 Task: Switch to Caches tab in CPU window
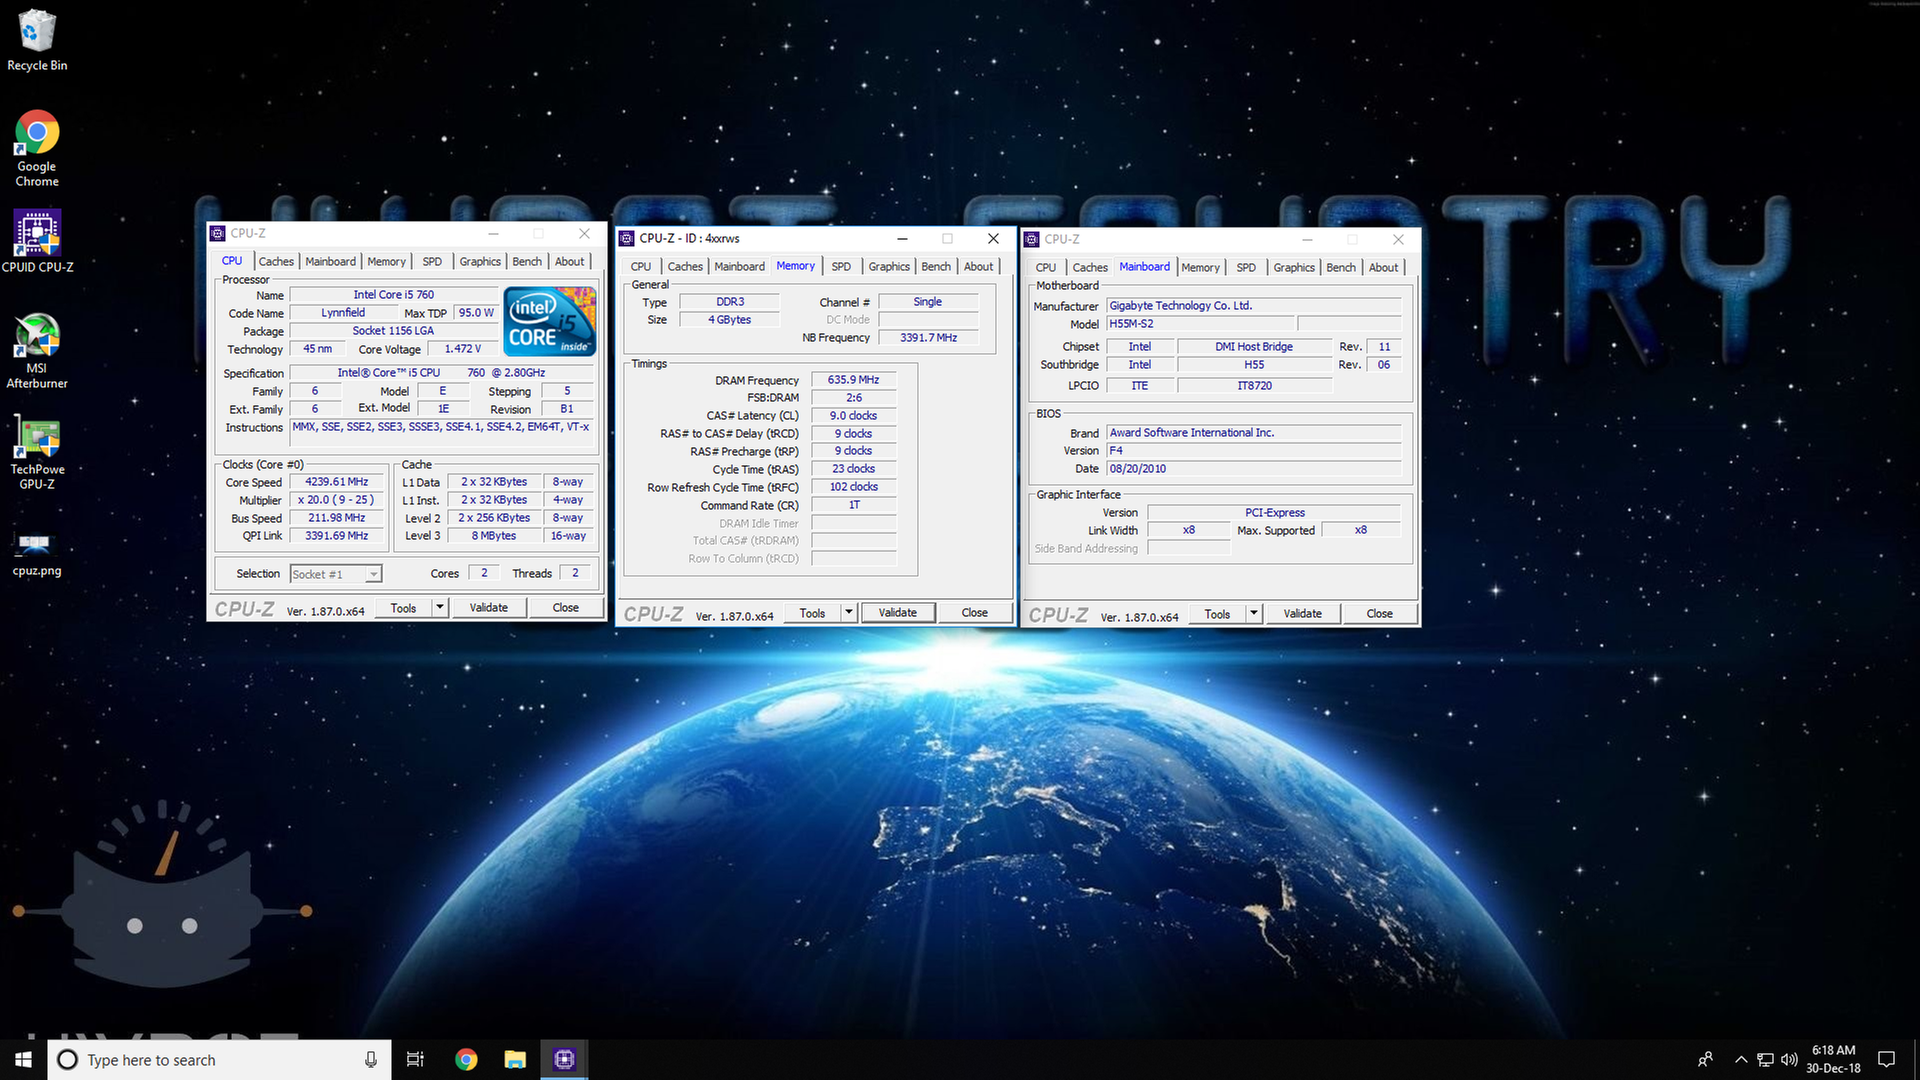[276, 261]
